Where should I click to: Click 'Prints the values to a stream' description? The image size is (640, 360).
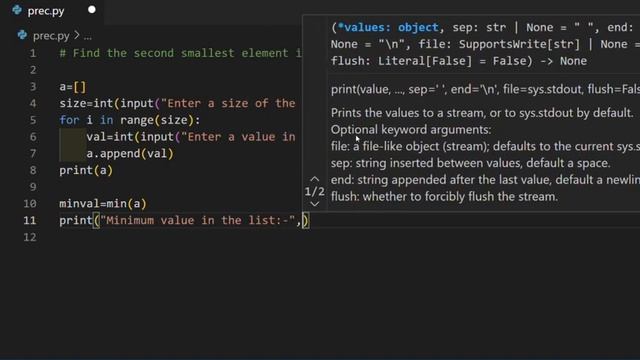pos(482,113)
